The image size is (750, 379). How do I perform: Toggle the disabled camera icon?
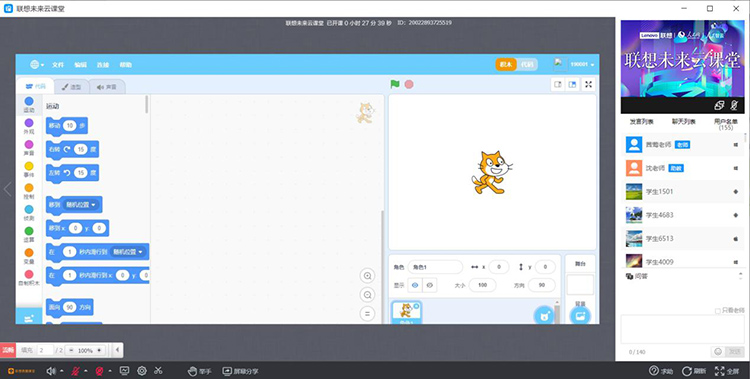pos(99,371)
